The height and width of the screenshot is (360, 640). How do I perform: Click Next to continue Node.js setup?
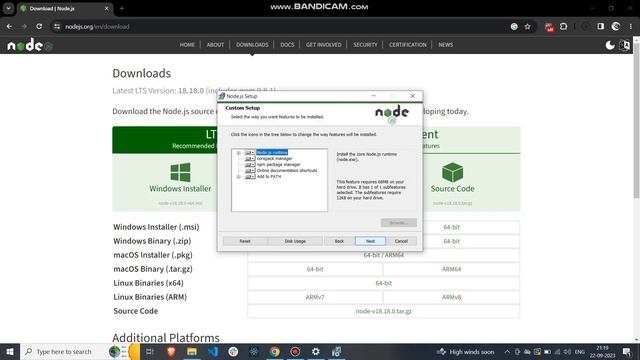(370, 241)
